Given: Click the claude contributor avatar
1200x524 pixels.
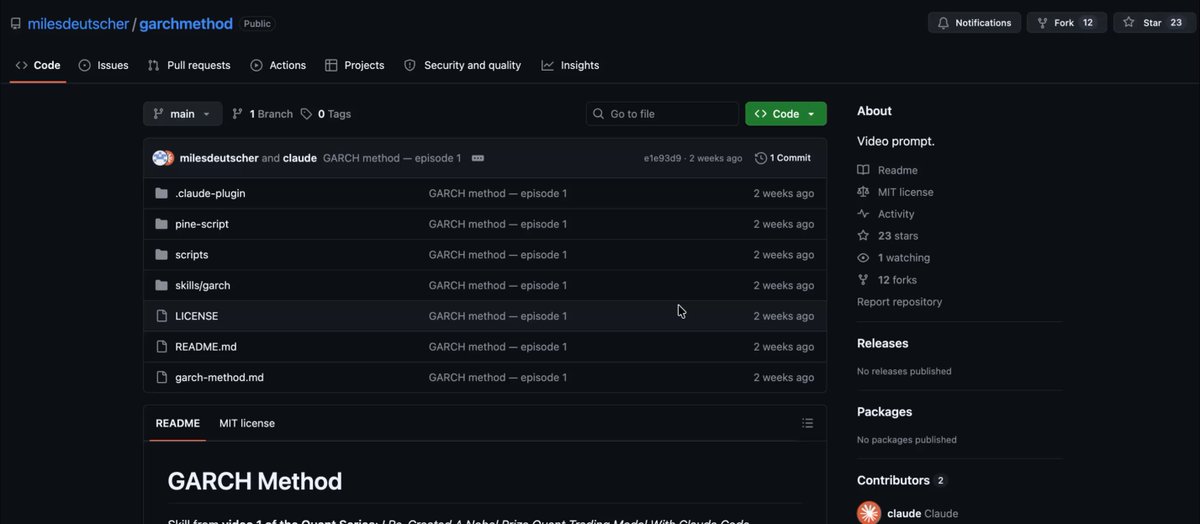Looking at the screenshot, I should (x=869, y=513).
